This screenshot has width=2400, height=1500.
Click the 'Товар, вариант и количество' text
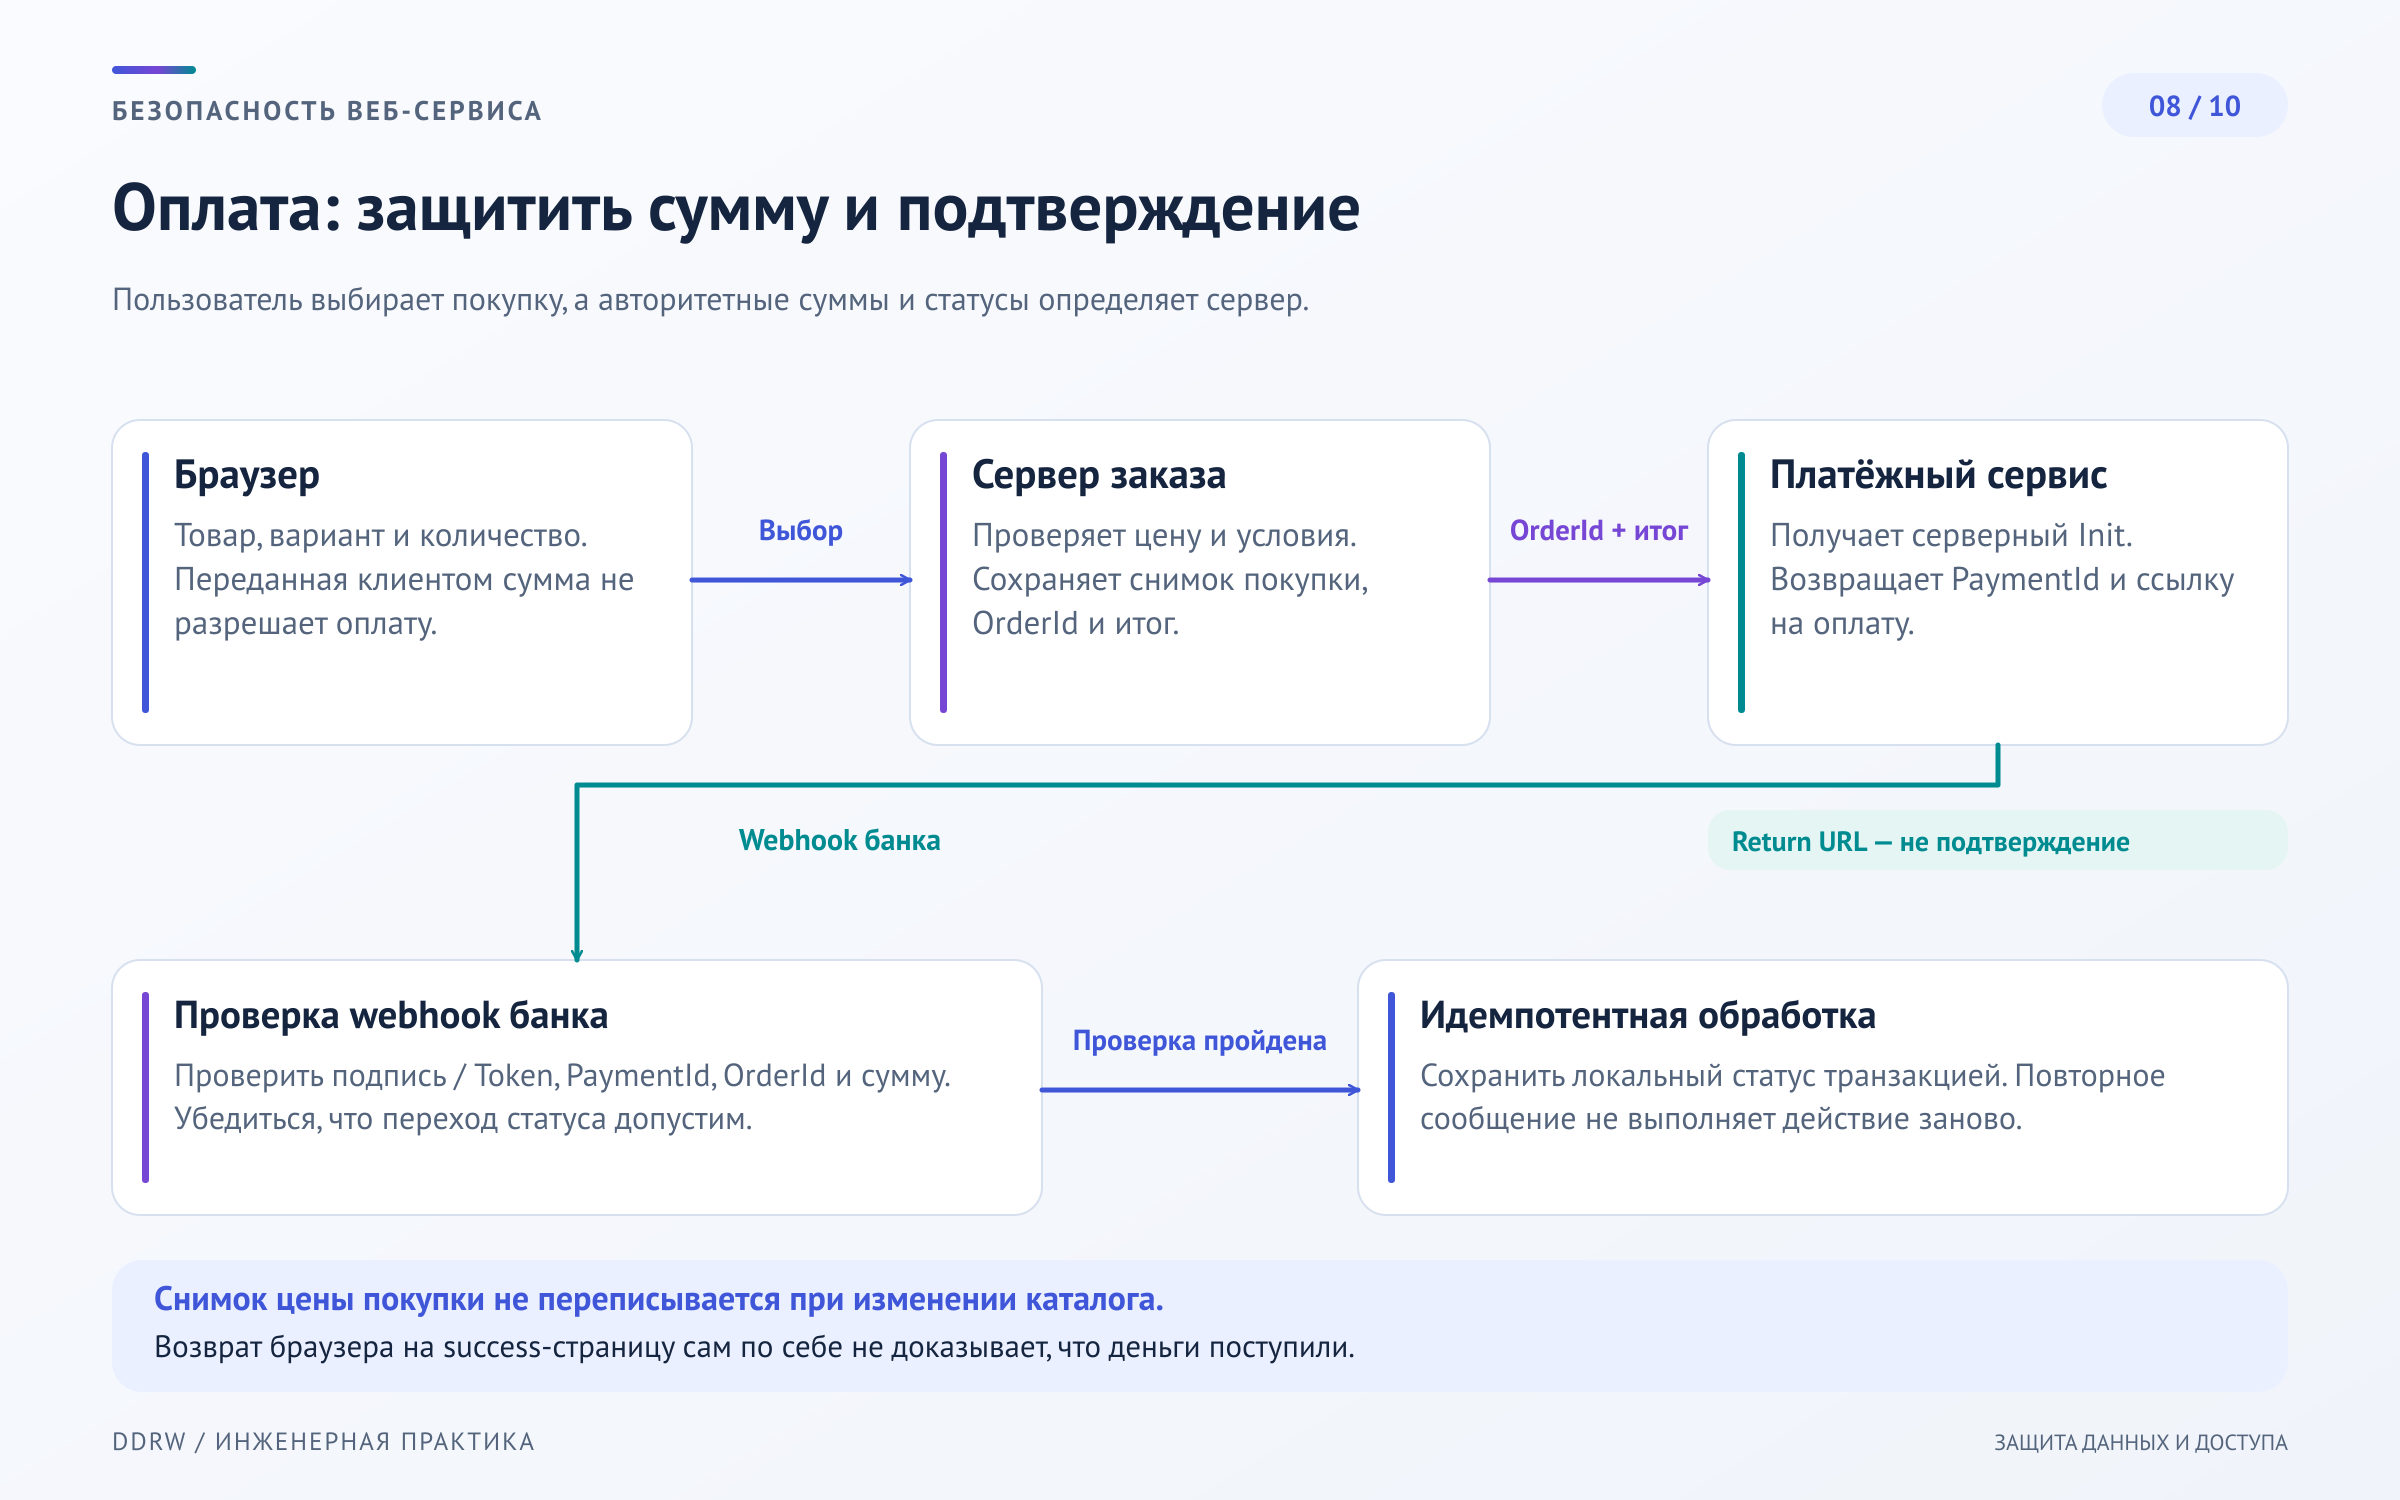(404, 579)
